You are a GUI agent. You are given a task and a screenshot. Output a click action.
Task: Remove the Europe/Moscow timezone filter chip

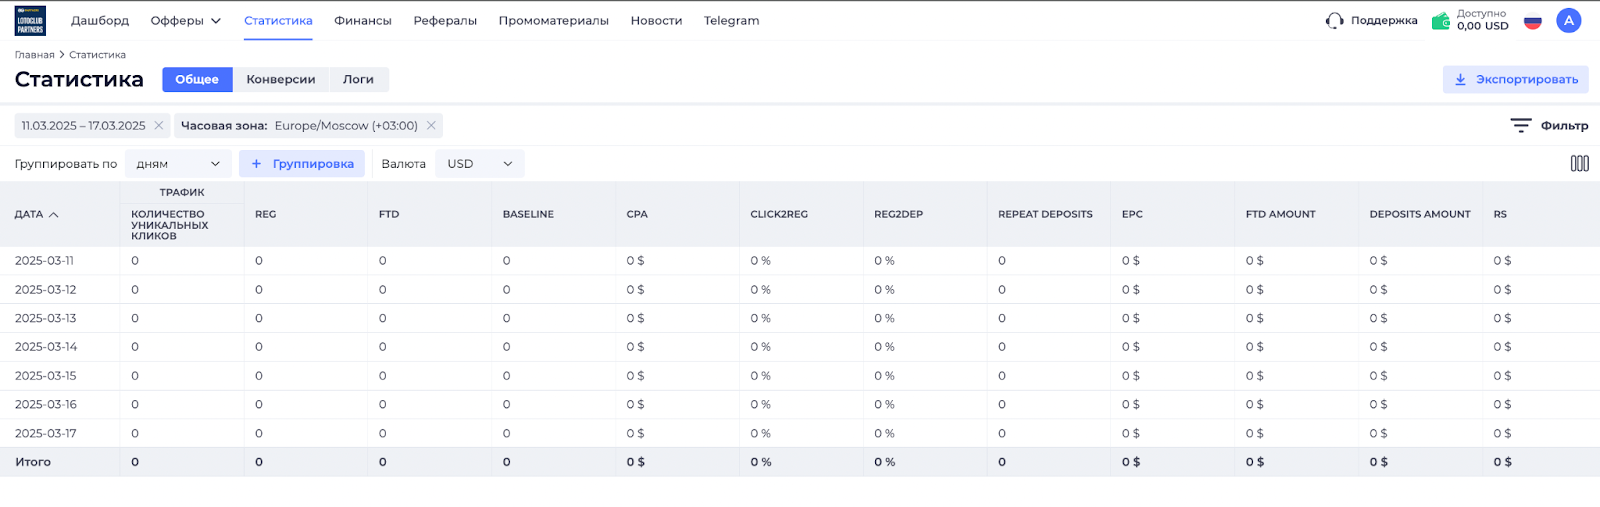(431, 126)
